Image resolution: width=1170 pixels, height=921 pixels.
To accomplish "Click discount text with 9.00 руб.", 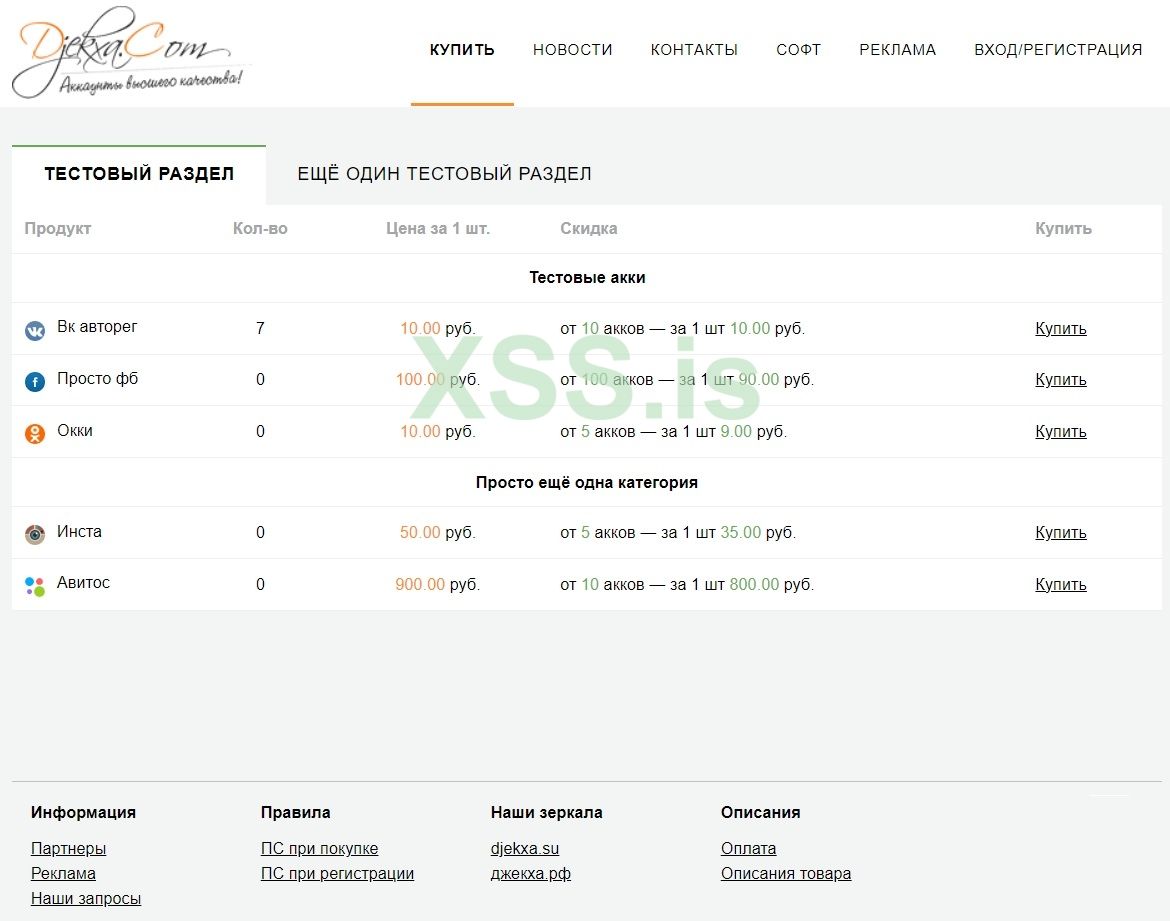I will [x=673, y=431].
